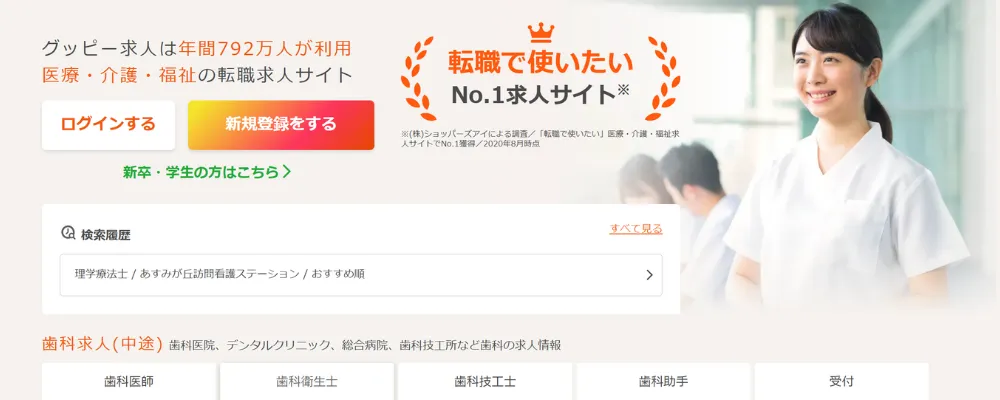The width and height of the screenshot is (1000, 400).
Task: Click the left laurel wreath icon
Action: [419, 78]
